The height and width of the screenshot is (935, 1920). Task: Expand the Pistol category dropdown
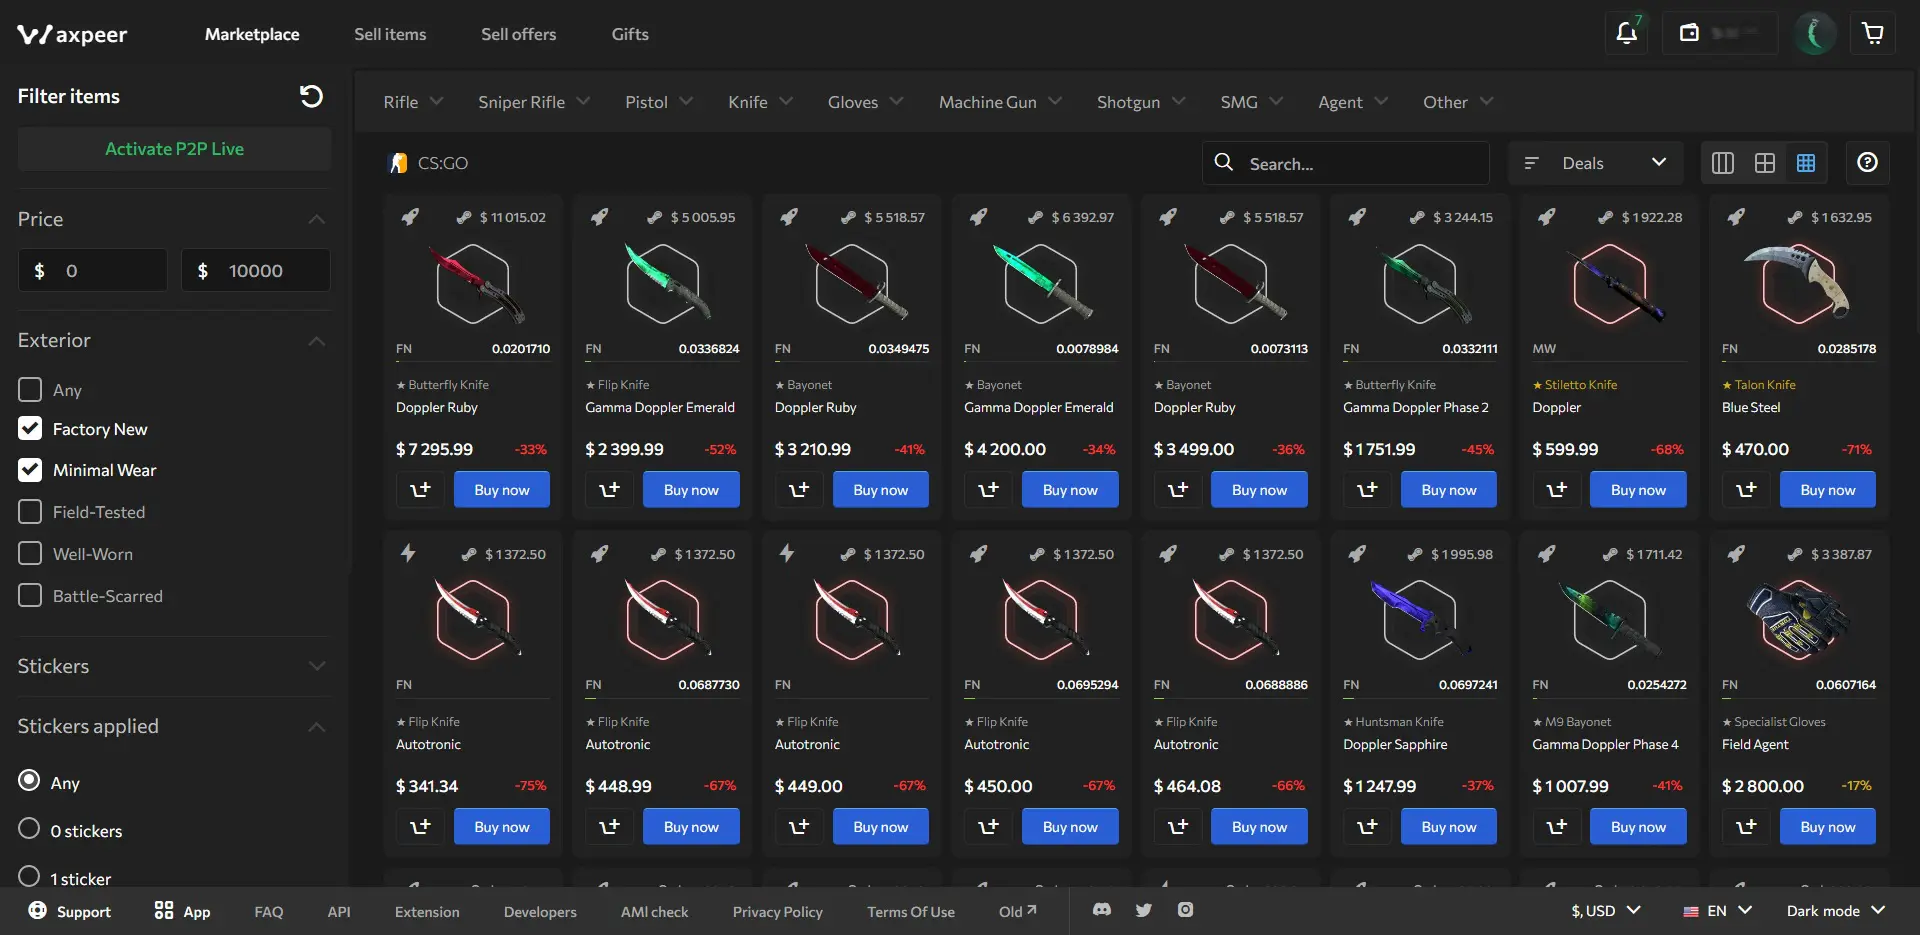pyautogui.click(x=659, y=102)
